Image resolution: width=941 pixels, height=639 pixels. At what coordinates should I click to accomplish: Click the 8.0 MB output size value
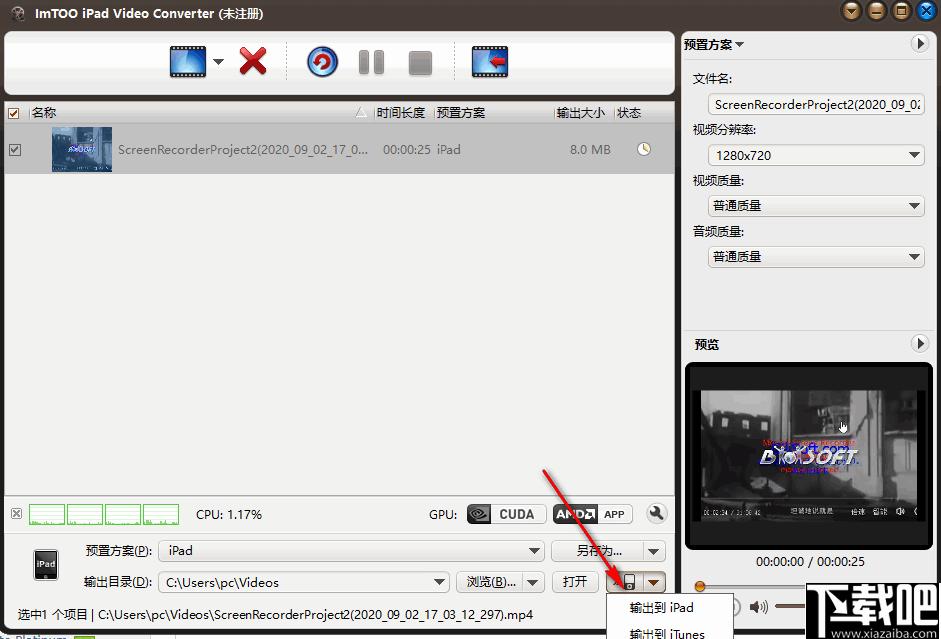pos(591,149)
